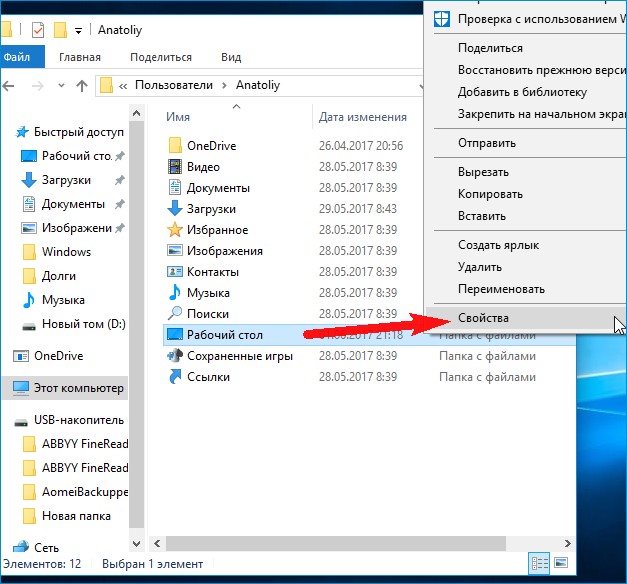
Task: Click the navigation pane vertical scrollbar
Action: click(138, 300)
